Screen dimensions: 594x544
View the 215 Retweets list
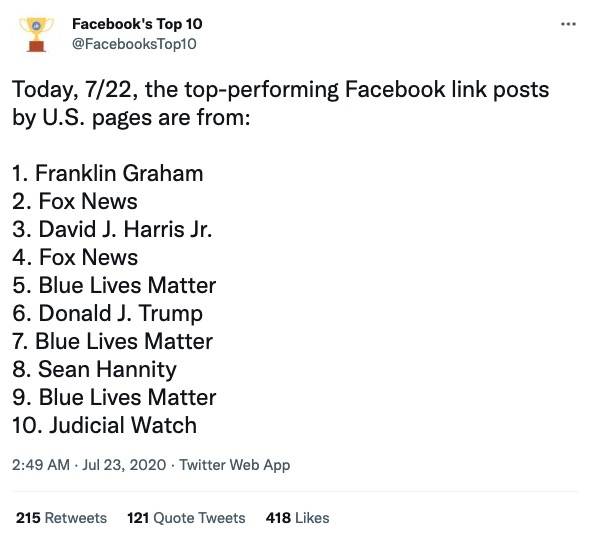point(61,518)
